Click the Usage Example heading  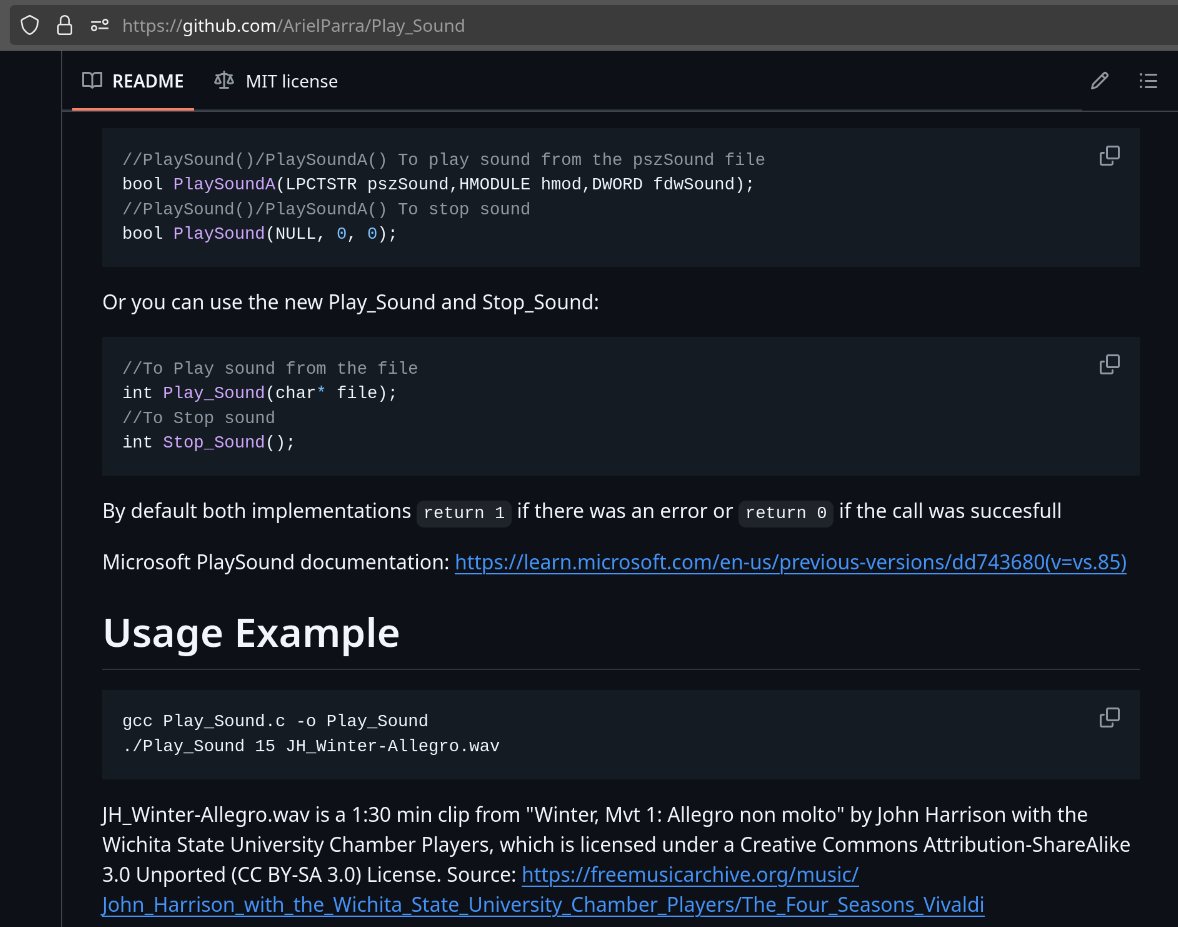(251, 633)
